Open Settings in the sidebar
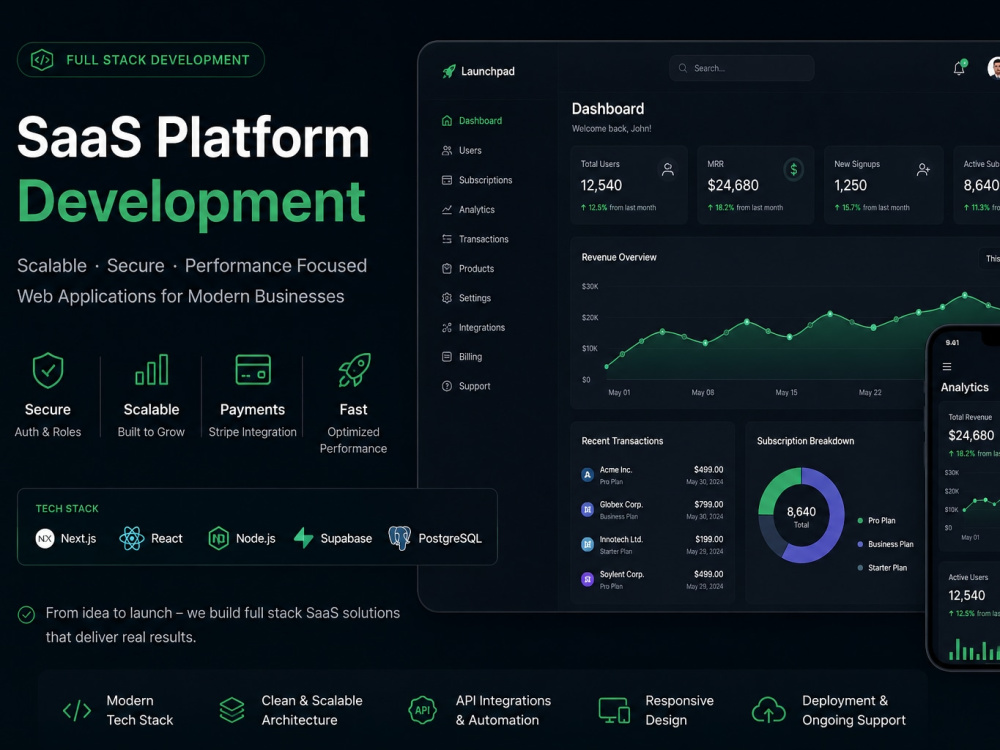This screenshot has width=1000, height=750. [466, 298]
